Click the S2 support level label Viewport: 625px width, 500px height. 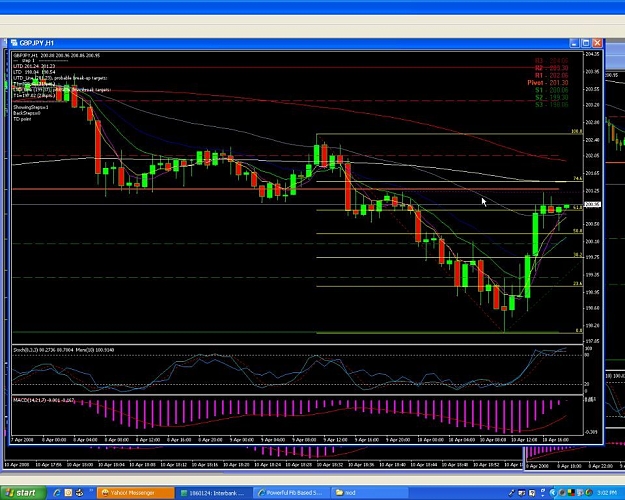point(551,97)
